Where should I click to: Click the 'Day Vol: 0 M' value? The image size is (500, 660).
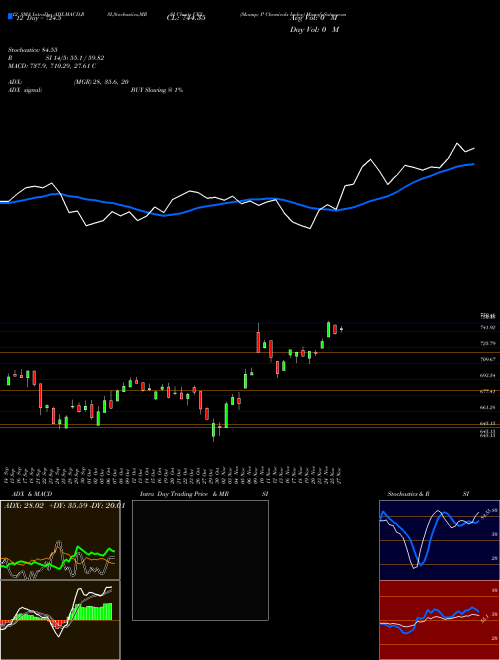tap(314, 29)
